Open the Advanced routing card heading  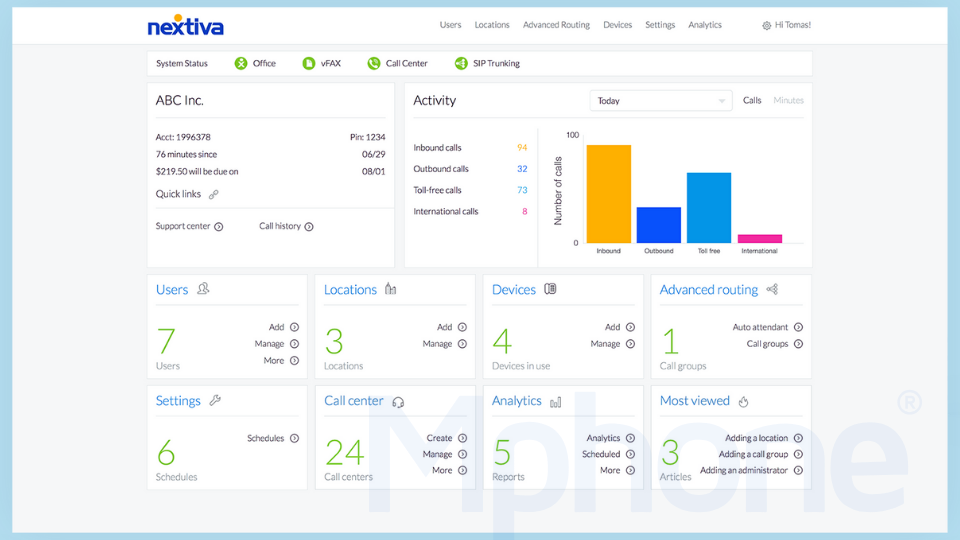click(x=709, y=290)
